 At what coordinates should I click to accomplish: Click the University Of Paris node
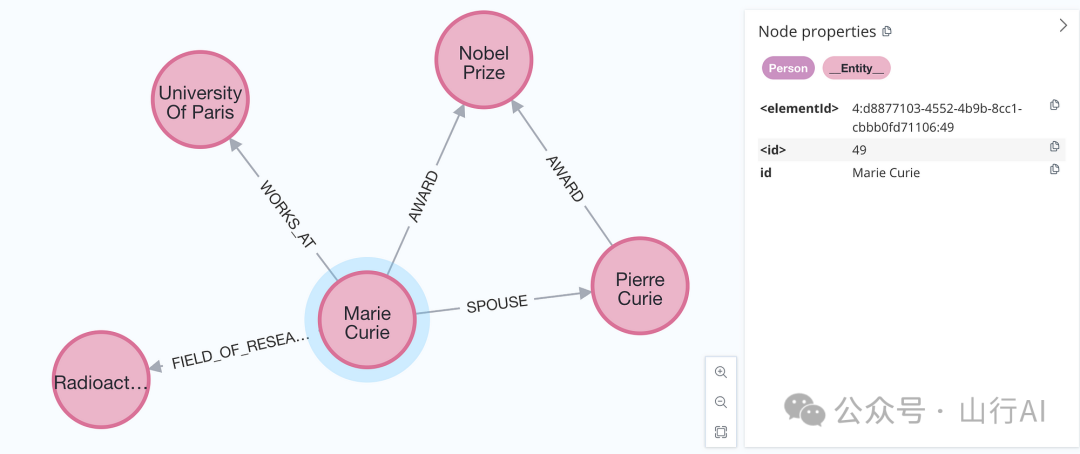click(x=201, y=101)
